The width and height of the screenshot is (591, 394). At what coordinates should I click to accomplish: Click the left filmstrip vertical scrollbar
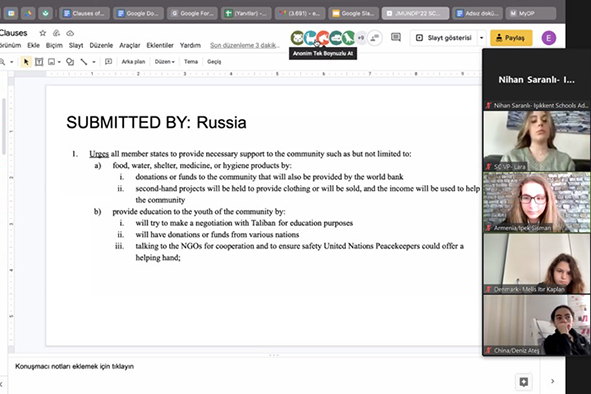(4, 126)
